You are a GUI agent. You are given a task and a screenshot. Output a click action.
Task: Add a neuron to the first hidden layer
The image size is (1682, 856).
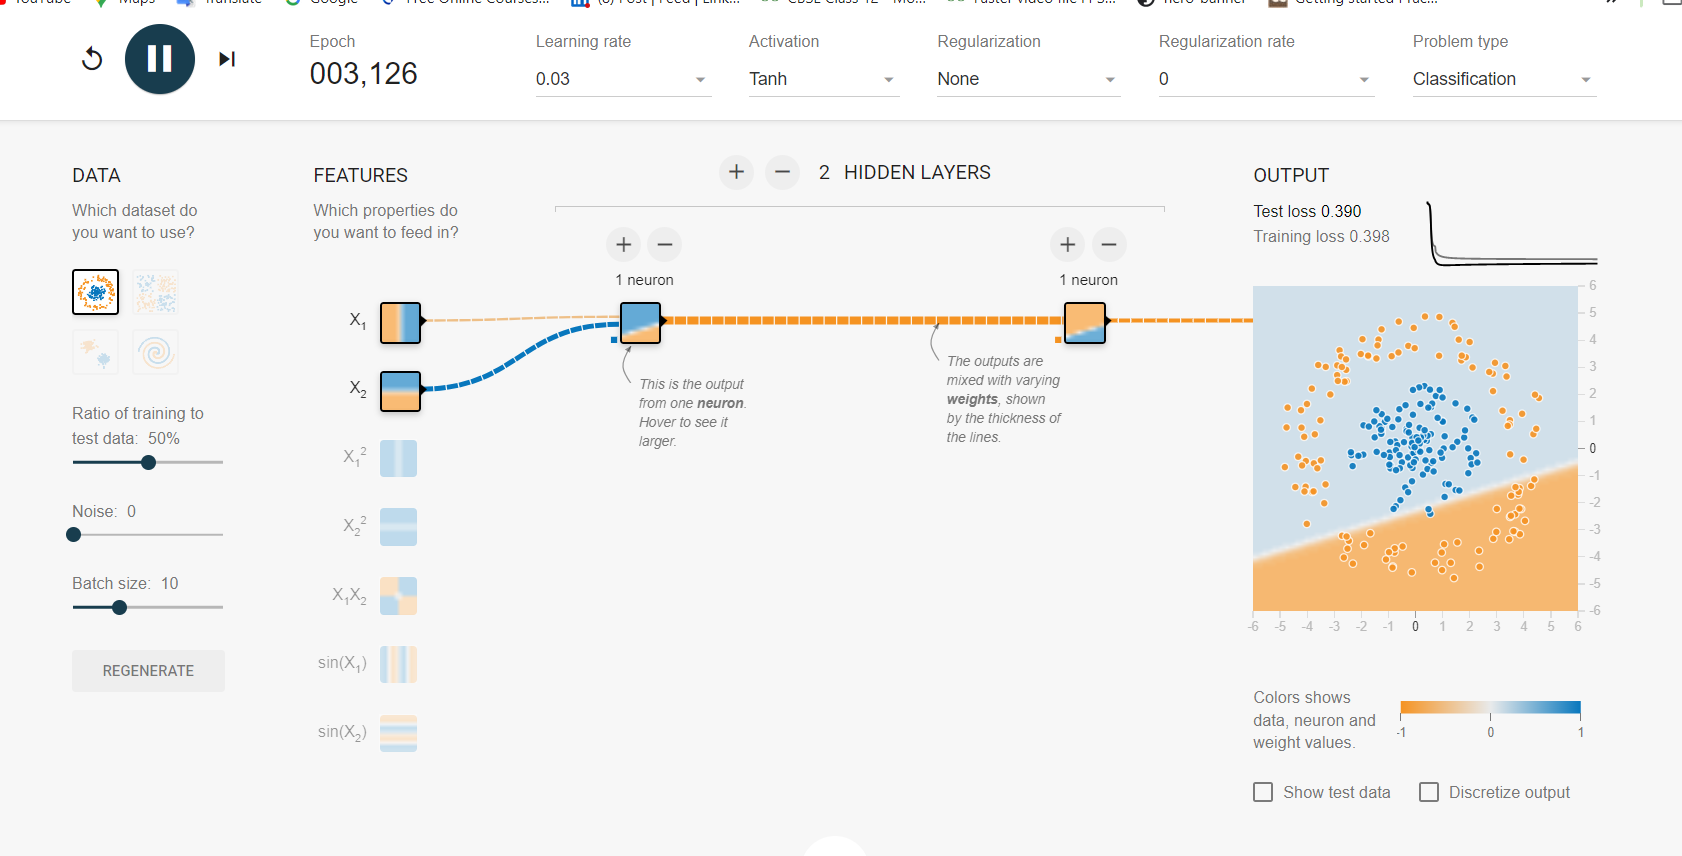623,244
